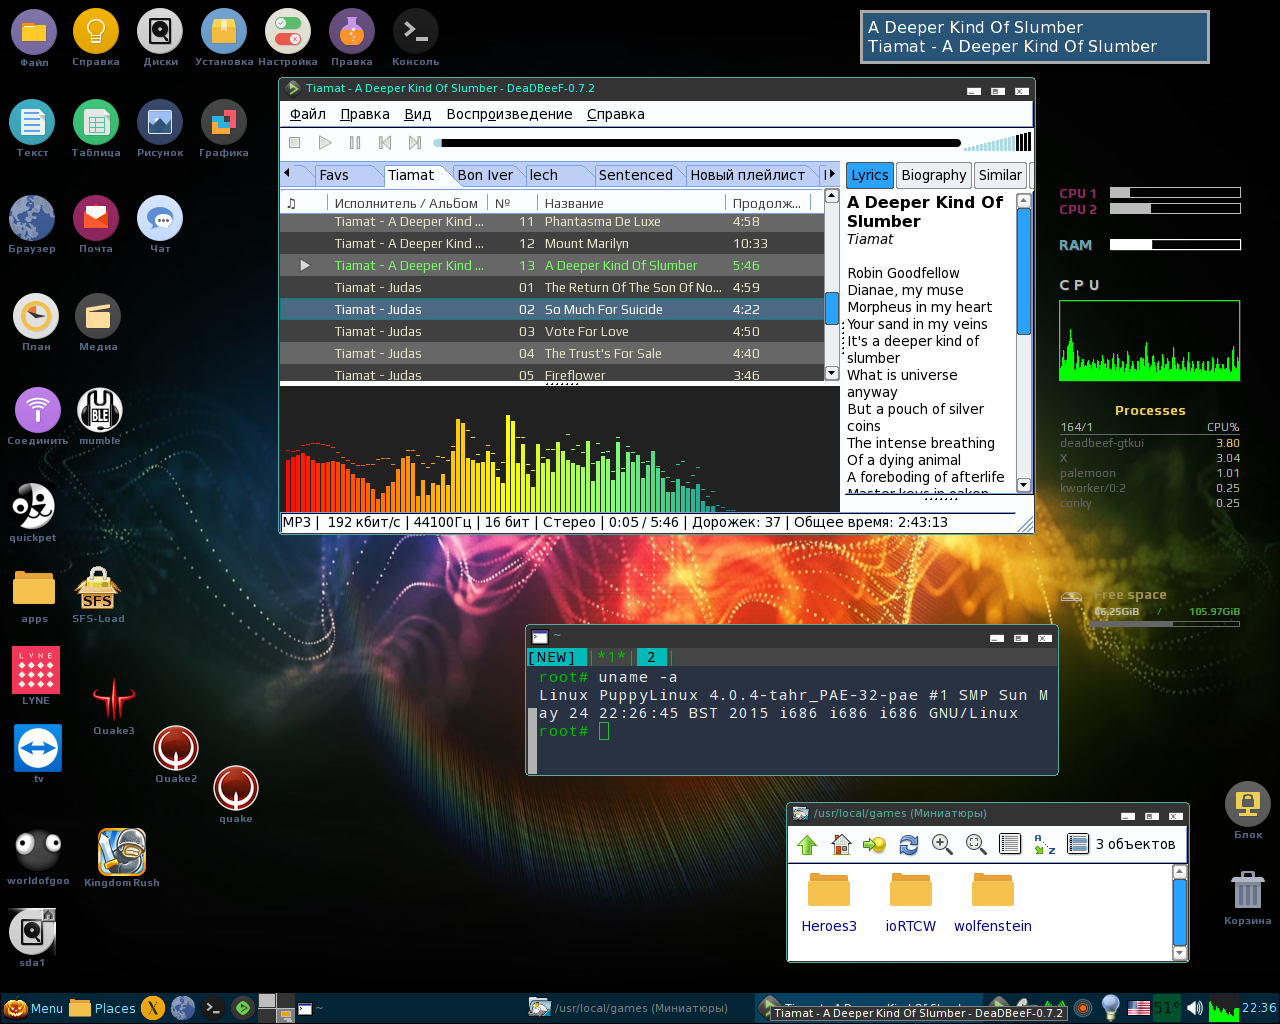Adjust the DeaDBeeF volume bar

click(x=998, y=142)
